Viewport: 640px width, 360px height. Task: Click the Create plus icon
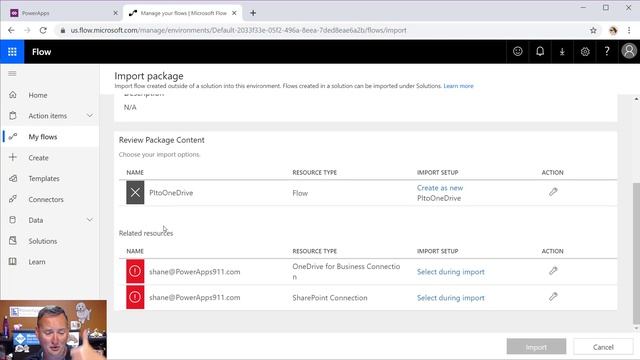(13, 157)
